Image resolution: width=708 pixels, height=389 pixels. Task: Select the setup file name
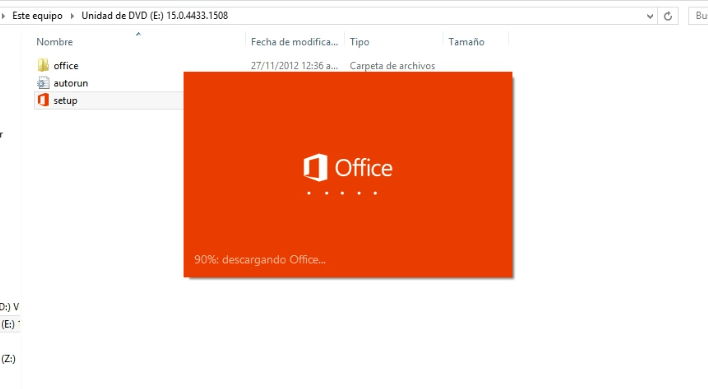coord(65,101)
